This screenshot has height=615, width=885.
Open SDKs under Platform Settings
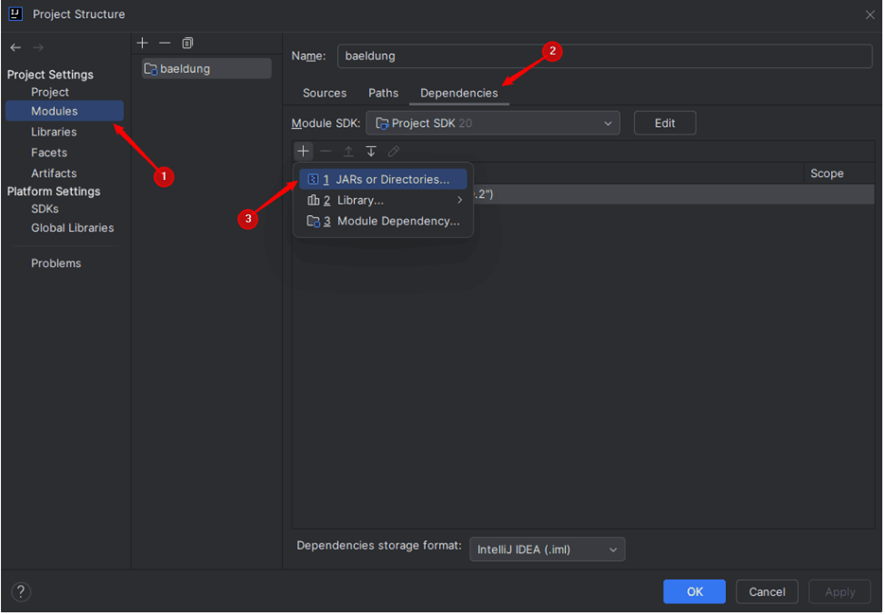tap(45, 209)
